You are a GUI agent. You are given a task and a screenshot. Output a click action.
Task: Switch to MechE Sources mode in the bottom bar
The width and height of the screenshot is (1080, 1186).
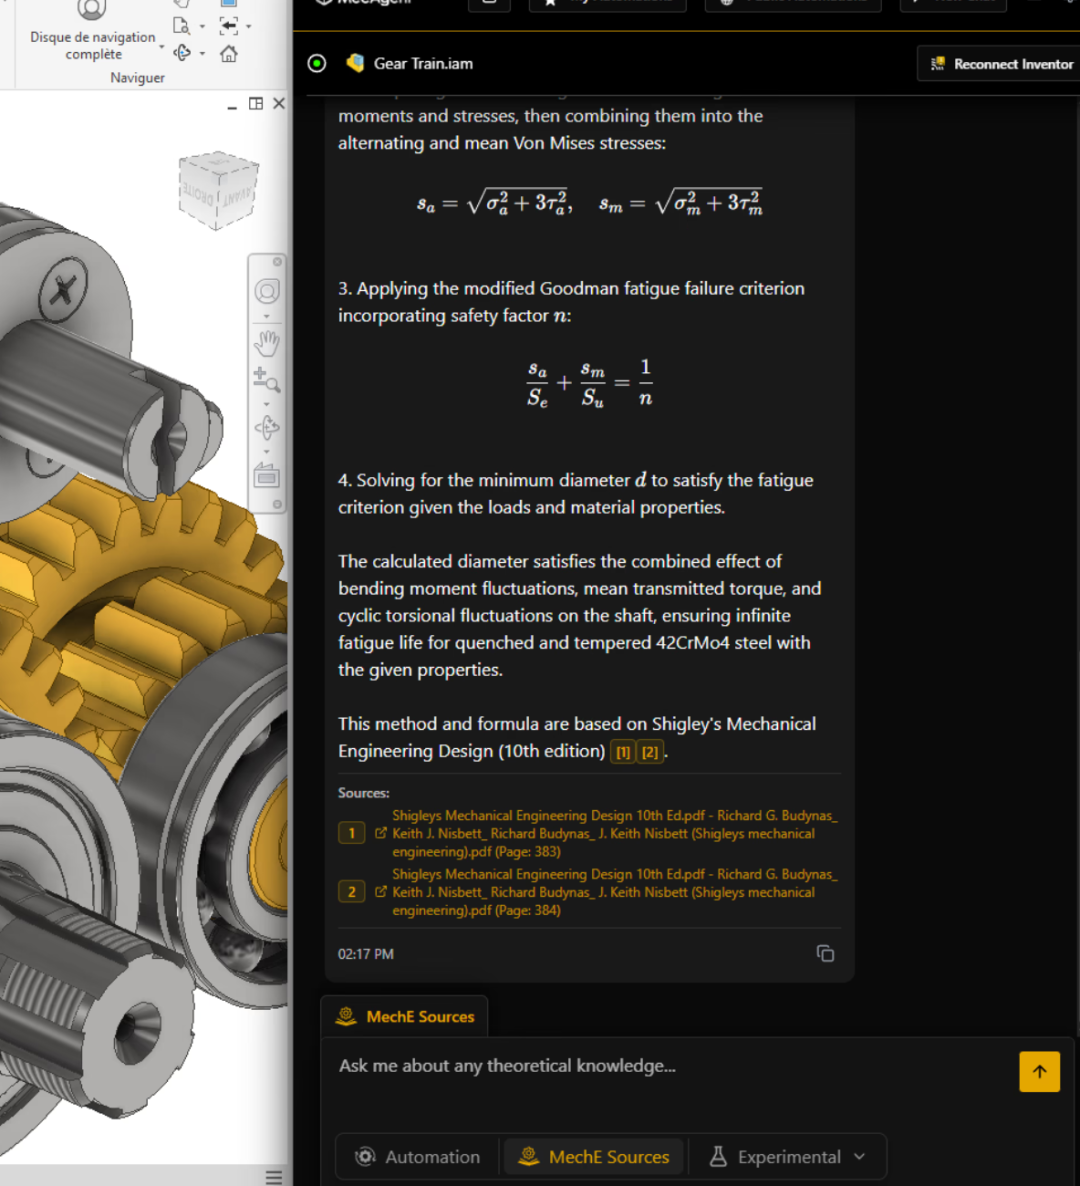(594, 1157)
